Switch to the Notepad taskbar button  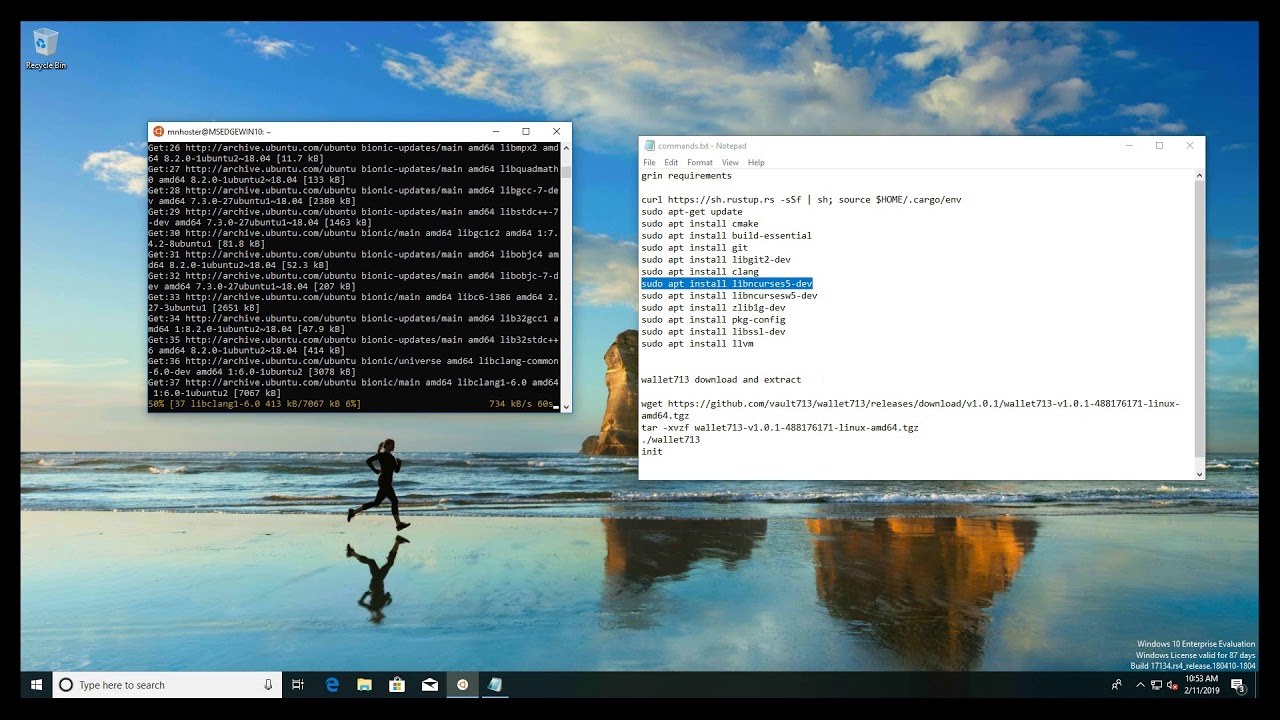tap(494, 685)
